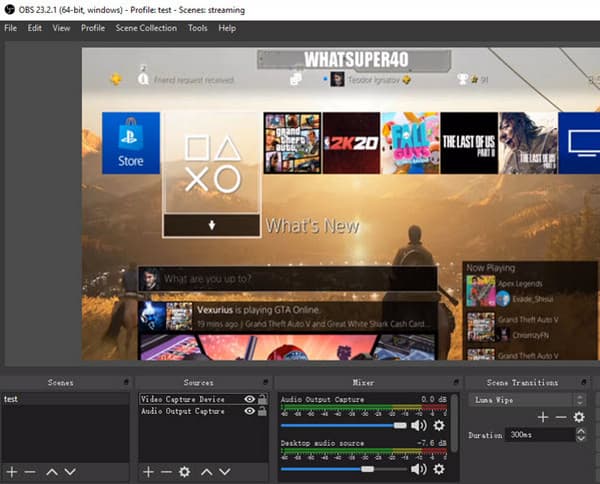The height and width of the screenshot is (484, 600).
Task: Pop out the Sources dock icon
Action: click(x=266, y=382)
